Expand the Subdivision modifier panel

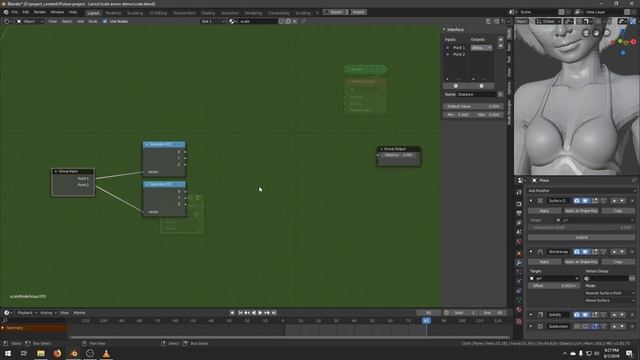531,326
